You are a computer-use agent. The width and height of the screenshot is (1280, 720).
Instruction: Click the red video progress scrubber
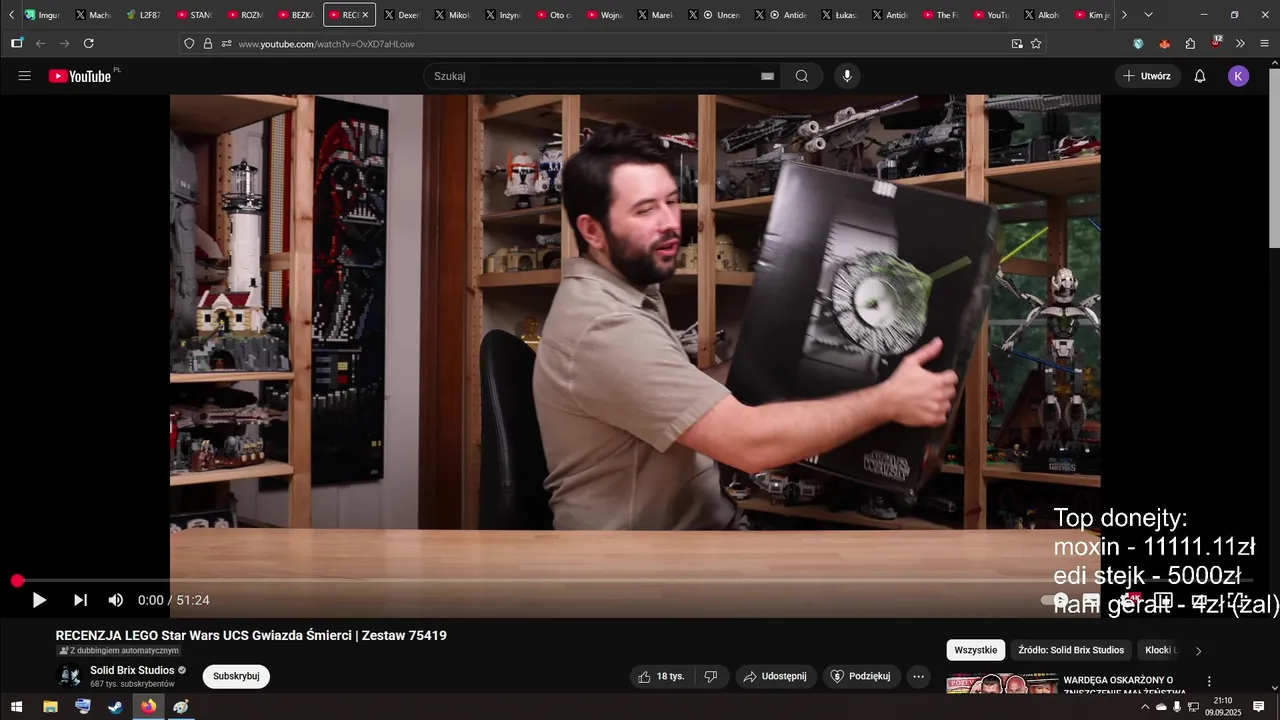(x=17, y=581)
